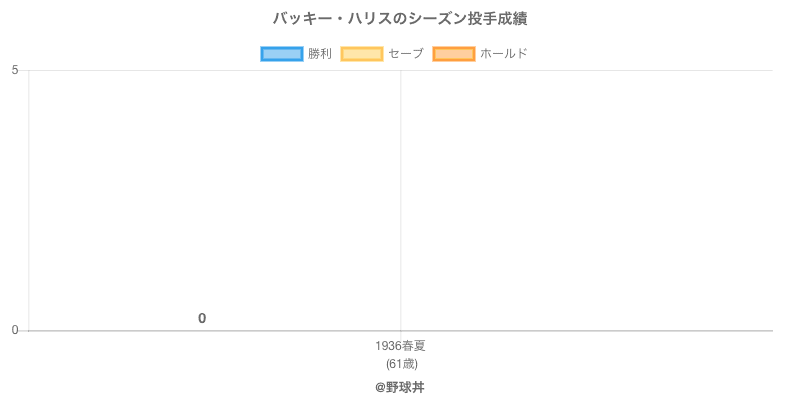800x400 pixels.
Task: Click the x-axis baseline at value 0
Action: click(600, 330)
